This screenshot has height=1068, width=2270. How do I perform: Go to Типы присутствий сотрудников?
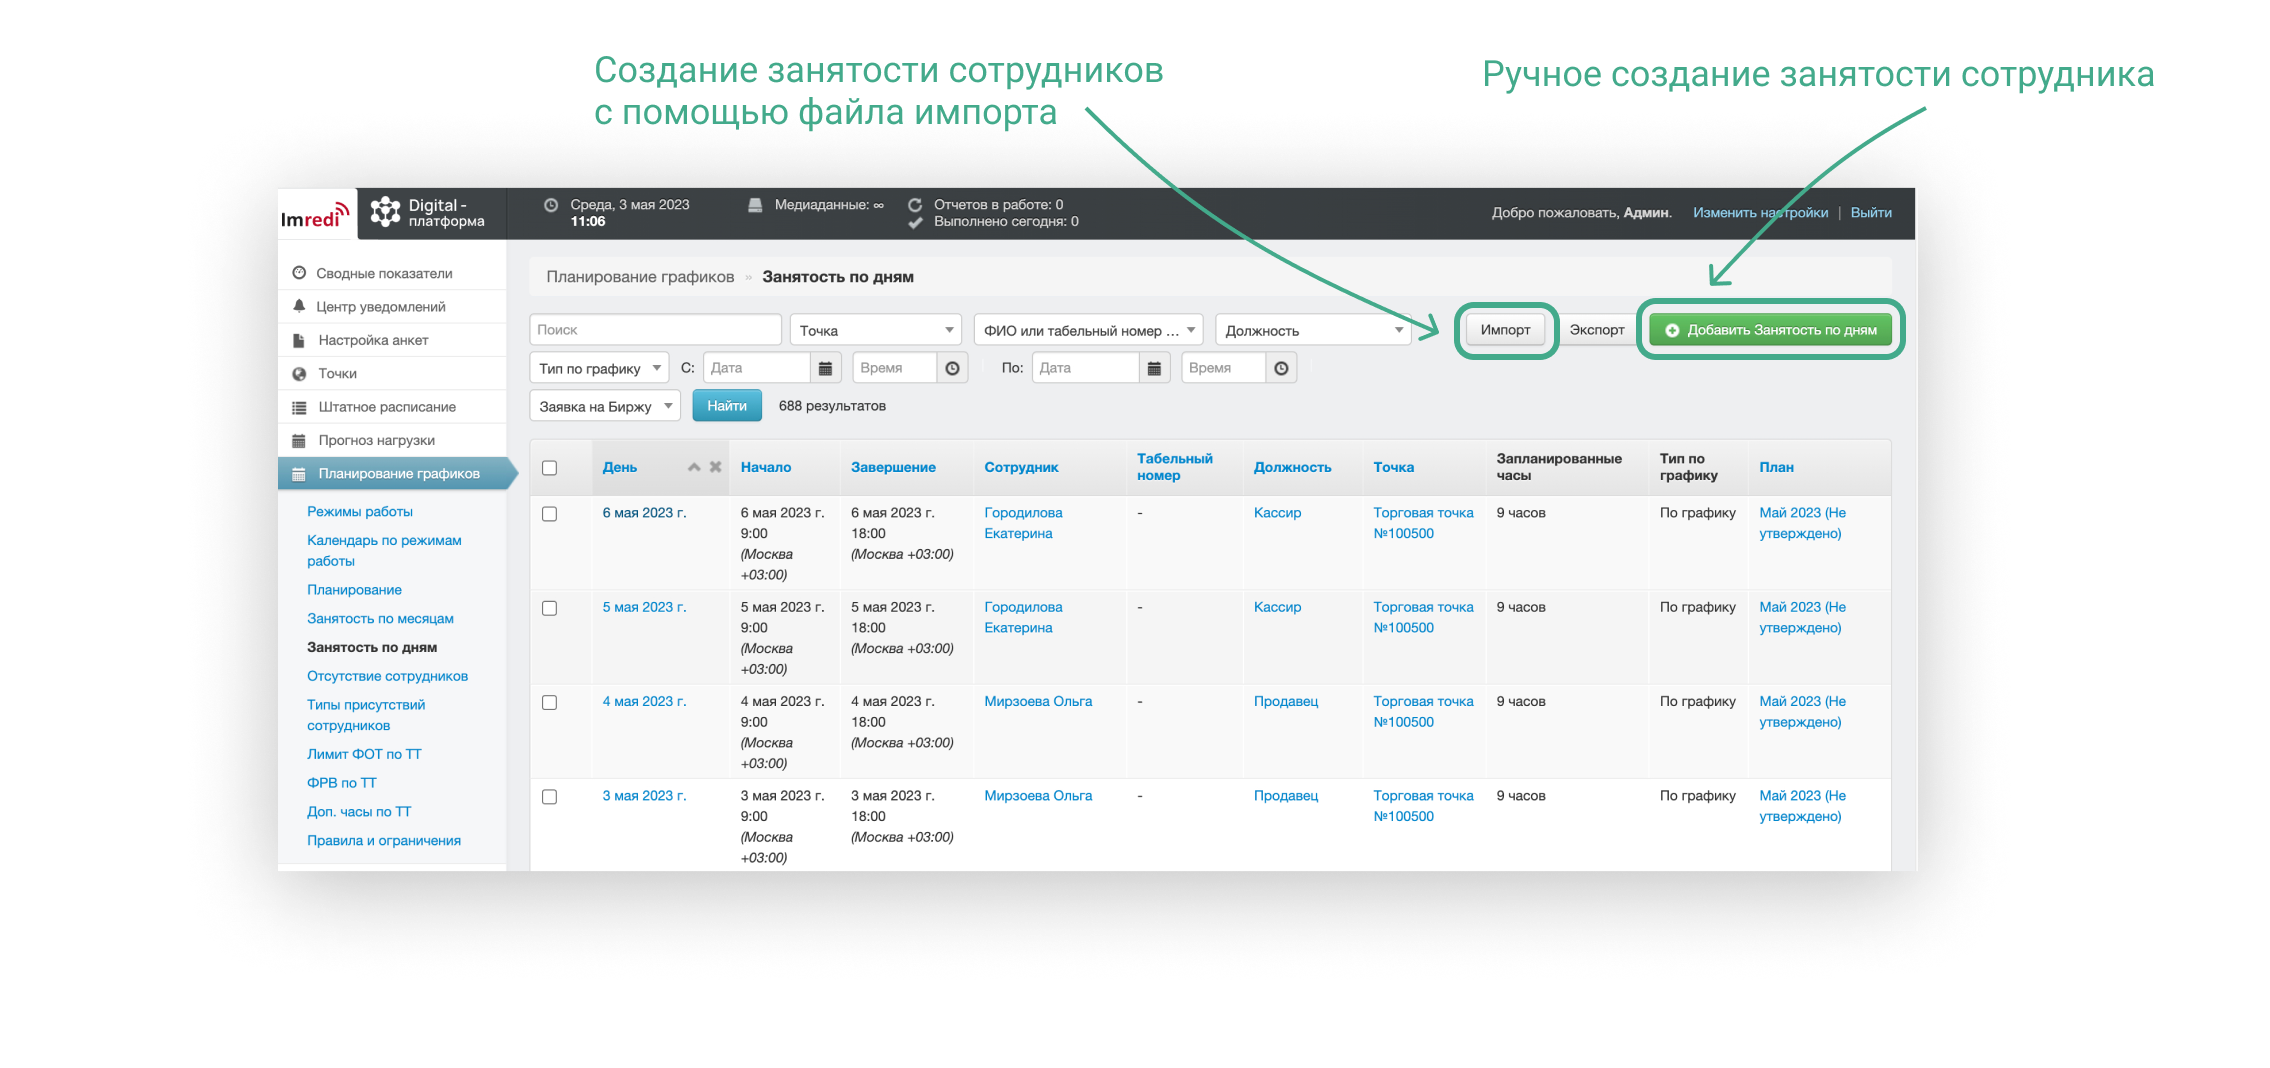click(x=366, y=715)
